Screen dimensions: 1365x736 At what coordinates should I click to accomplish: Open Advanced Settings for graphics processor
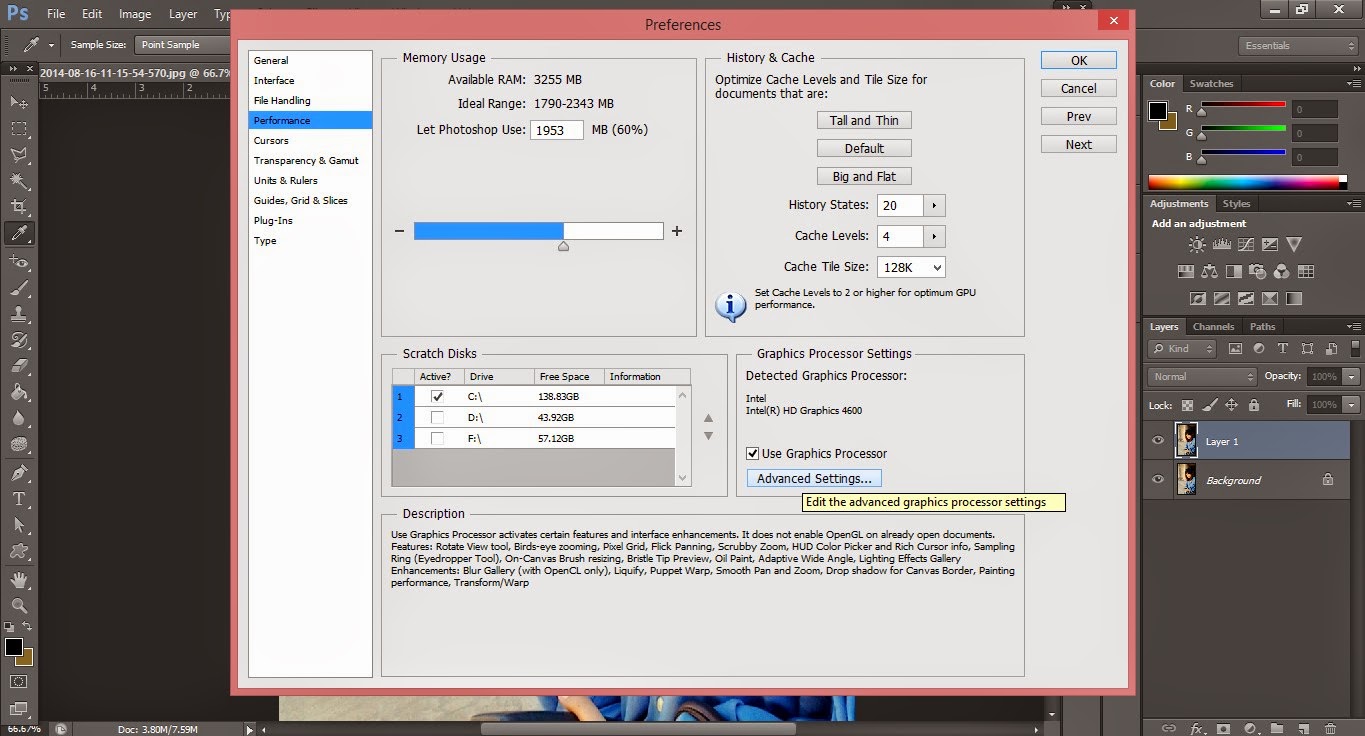(x=814, y=479)
